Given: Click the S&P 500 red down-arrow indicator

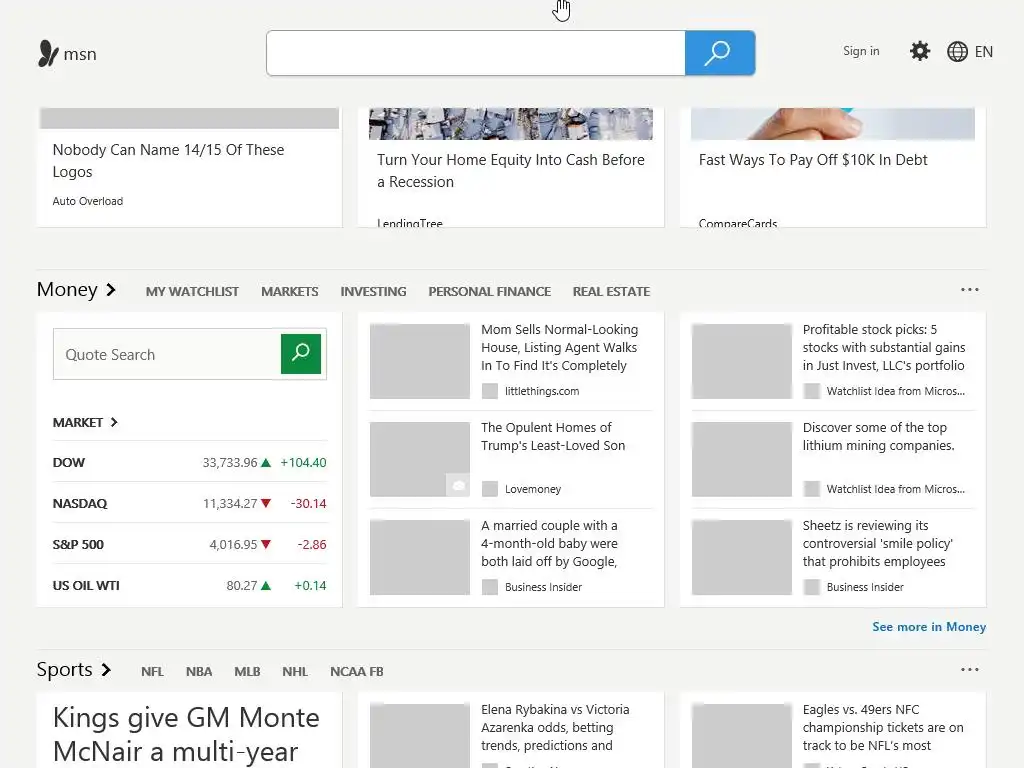Looking at the screenshot, I should point(265,545).
